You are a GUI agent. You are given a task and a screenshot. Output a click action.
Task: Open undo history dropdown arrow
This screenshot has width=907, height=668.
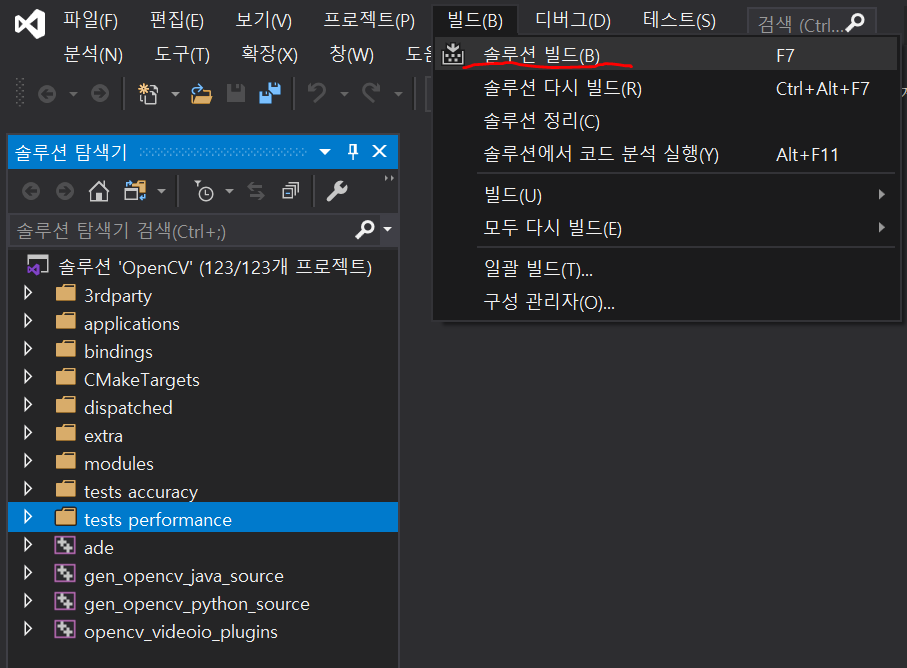pyautogui.click(x=345, y=94)
